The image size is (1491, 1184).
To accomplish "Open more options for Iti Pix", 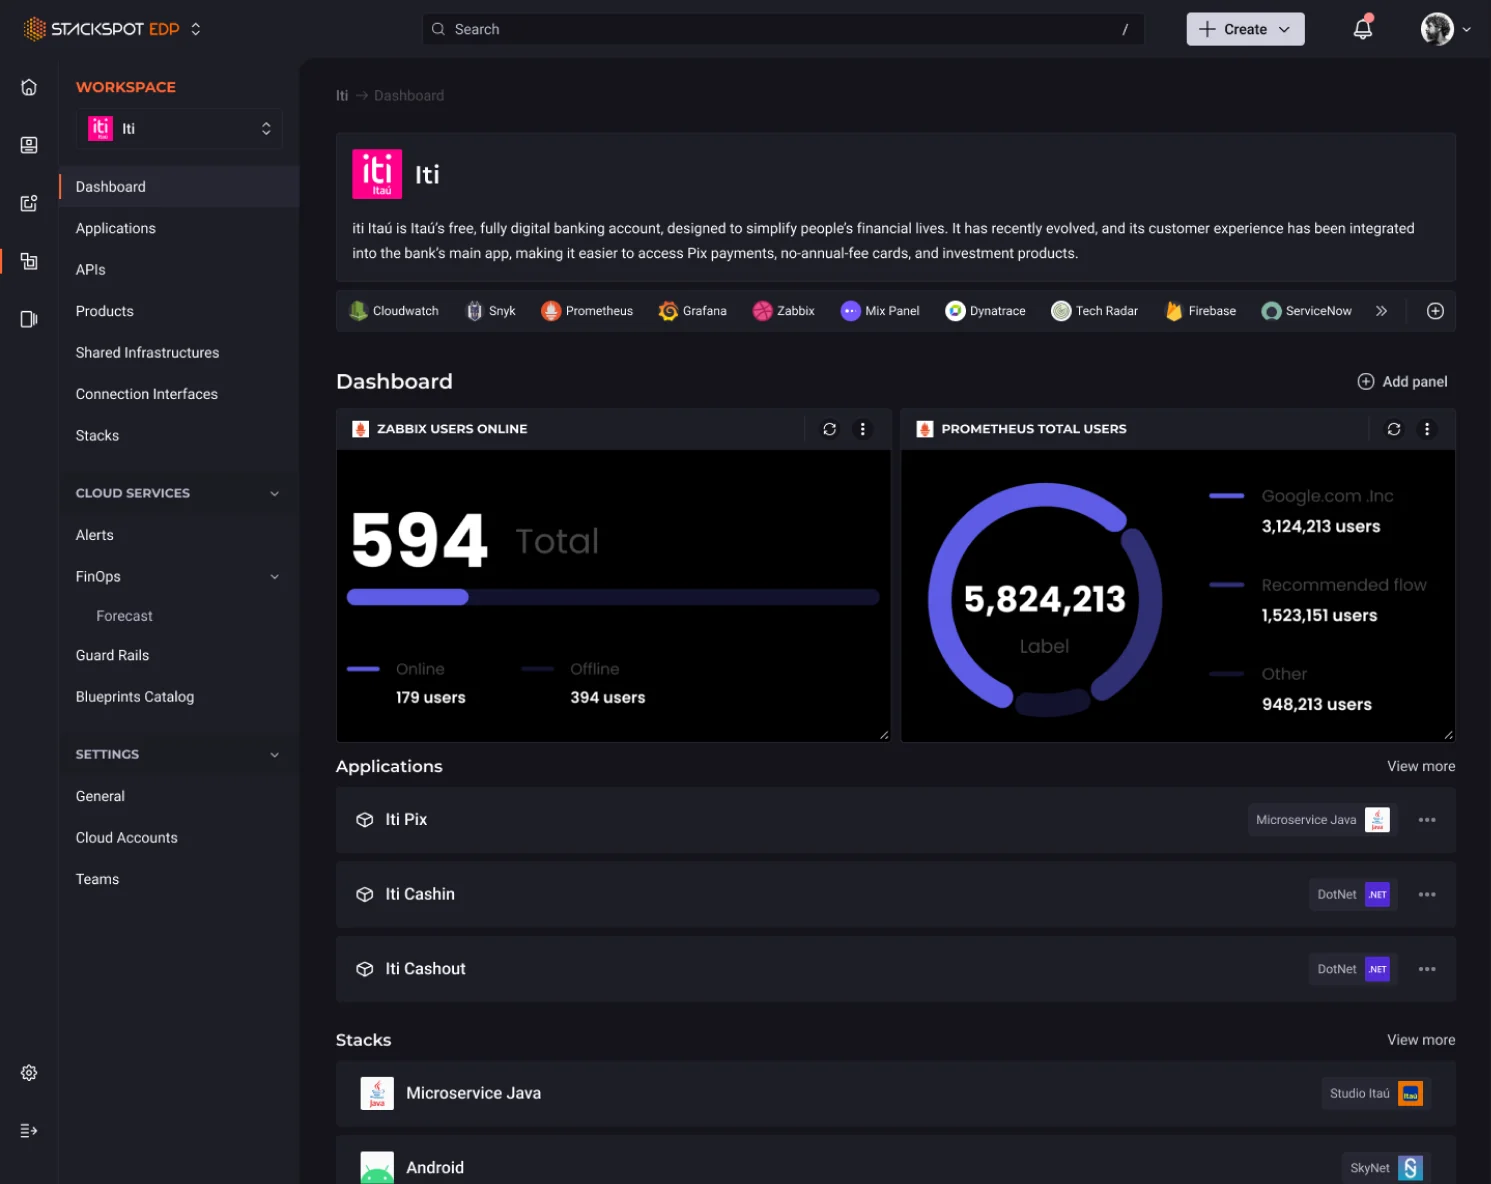I will pyautogui.click(x=1427, y=820).
